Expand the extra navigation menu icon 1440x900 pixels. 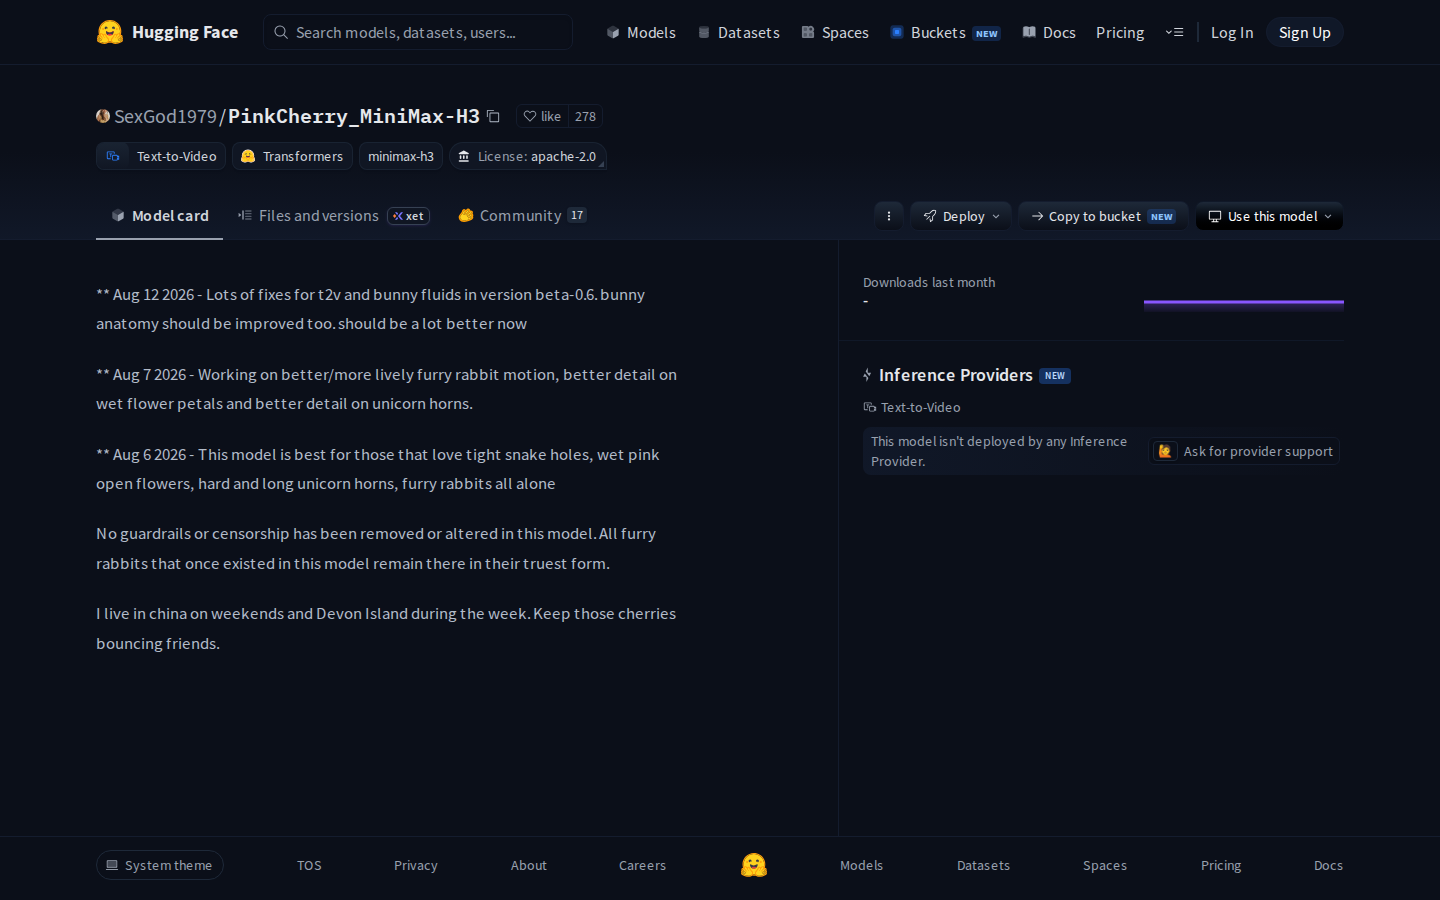[x=1174, y=32]
